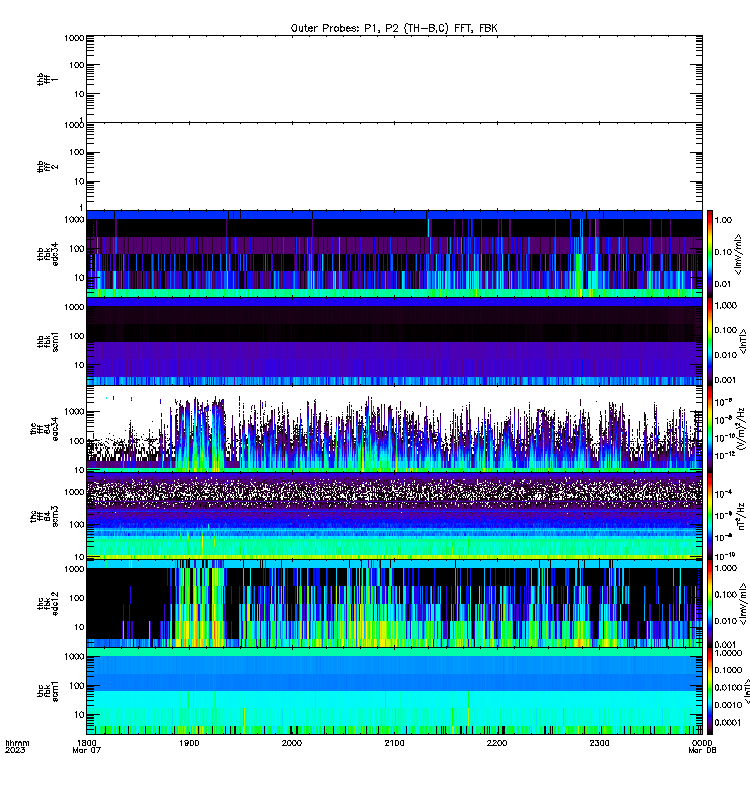Click the "2300" time axis label
This screenshot has width=750, height=800.
coord(599,743)
